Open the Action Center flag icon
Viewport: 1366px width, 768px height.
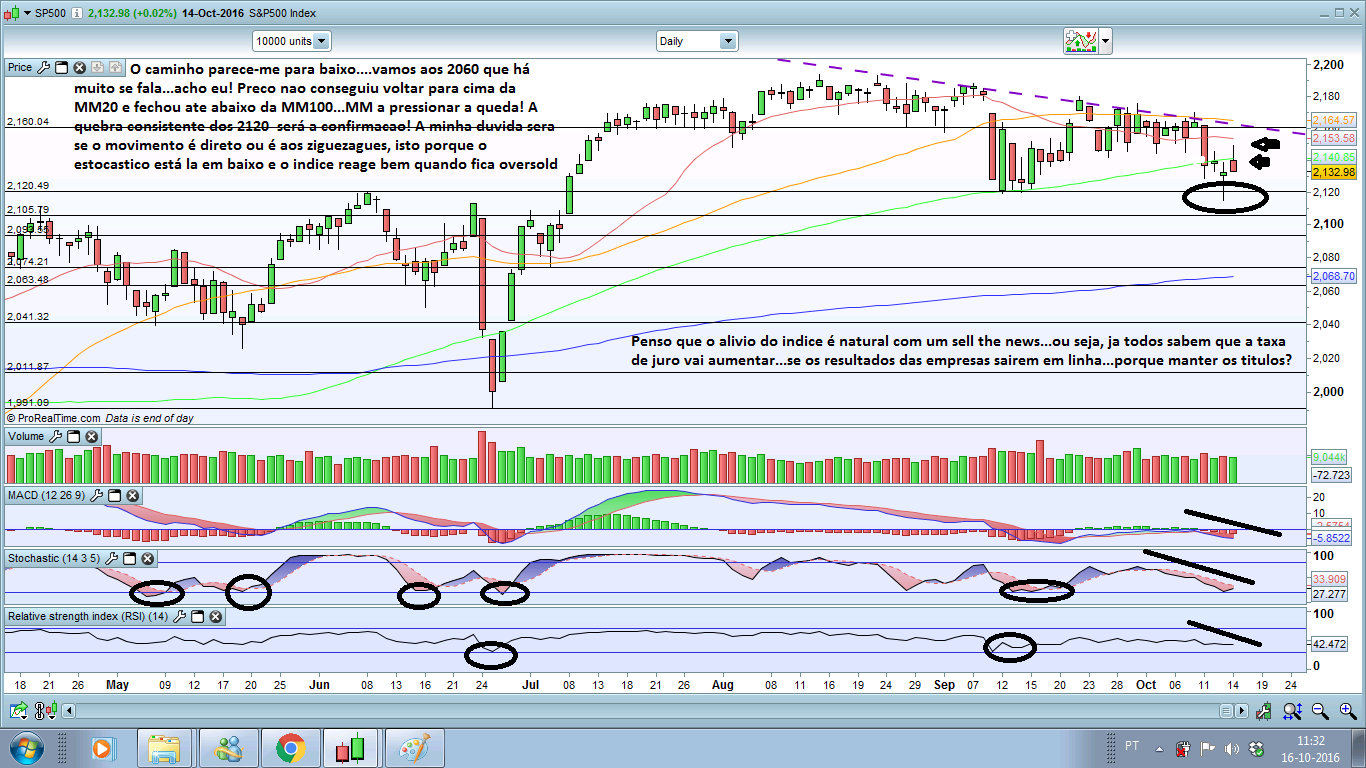(1206, 748)
